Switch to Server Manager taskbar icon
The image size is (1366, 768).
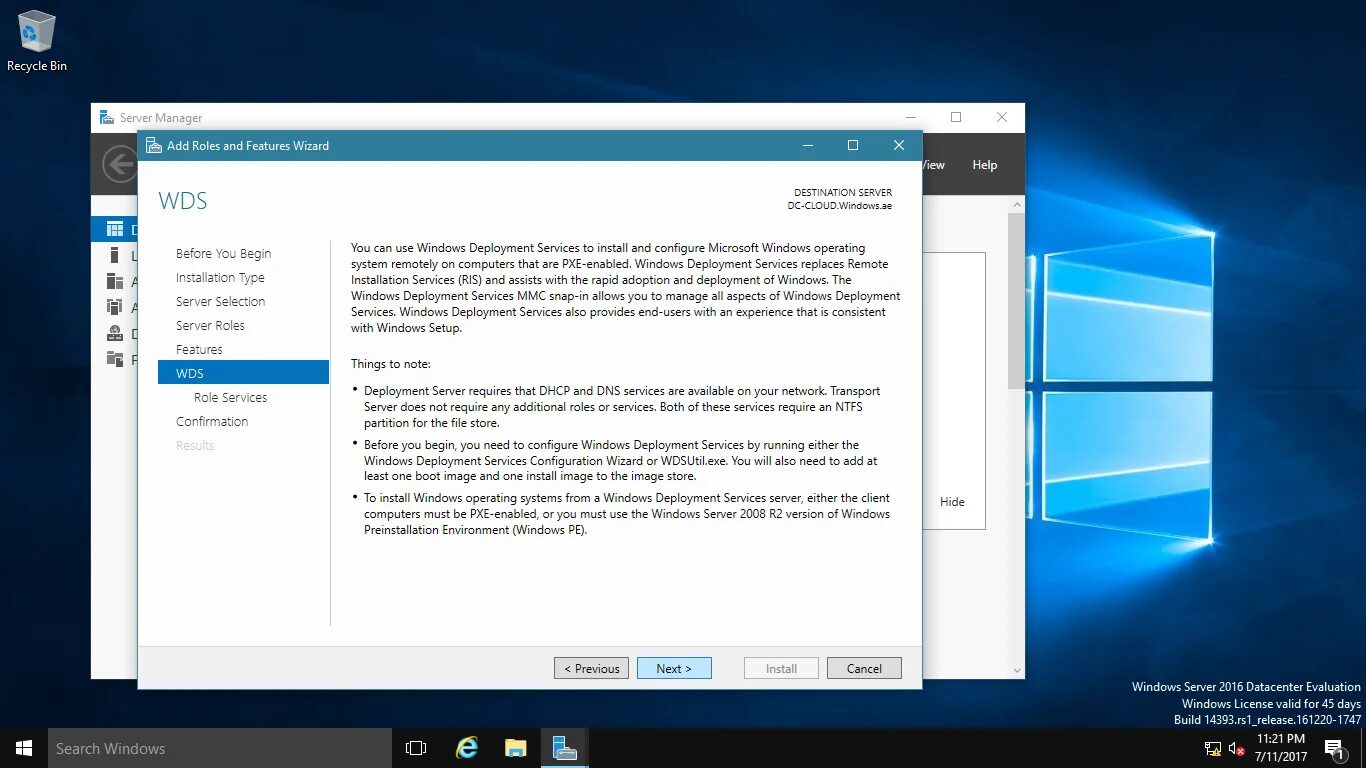pyautogui.click(x=564, y=748)
